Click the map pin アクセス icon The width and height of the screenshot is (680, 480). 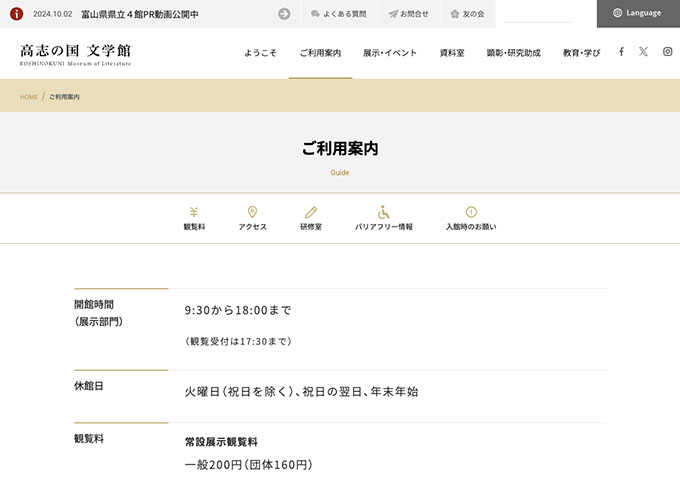(252, 212)
